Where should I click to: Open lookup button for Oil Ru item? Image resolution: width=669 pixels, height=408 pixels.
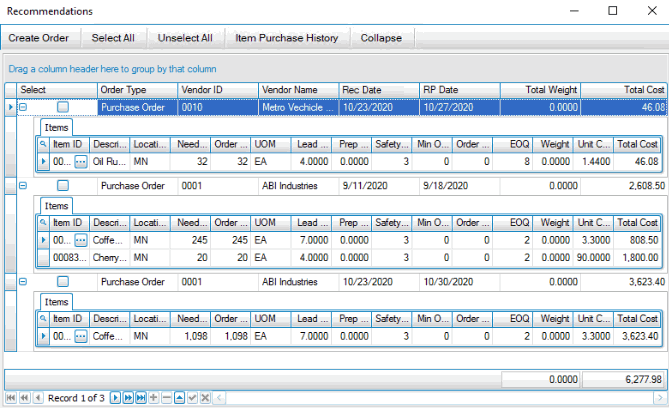(81, 162)
